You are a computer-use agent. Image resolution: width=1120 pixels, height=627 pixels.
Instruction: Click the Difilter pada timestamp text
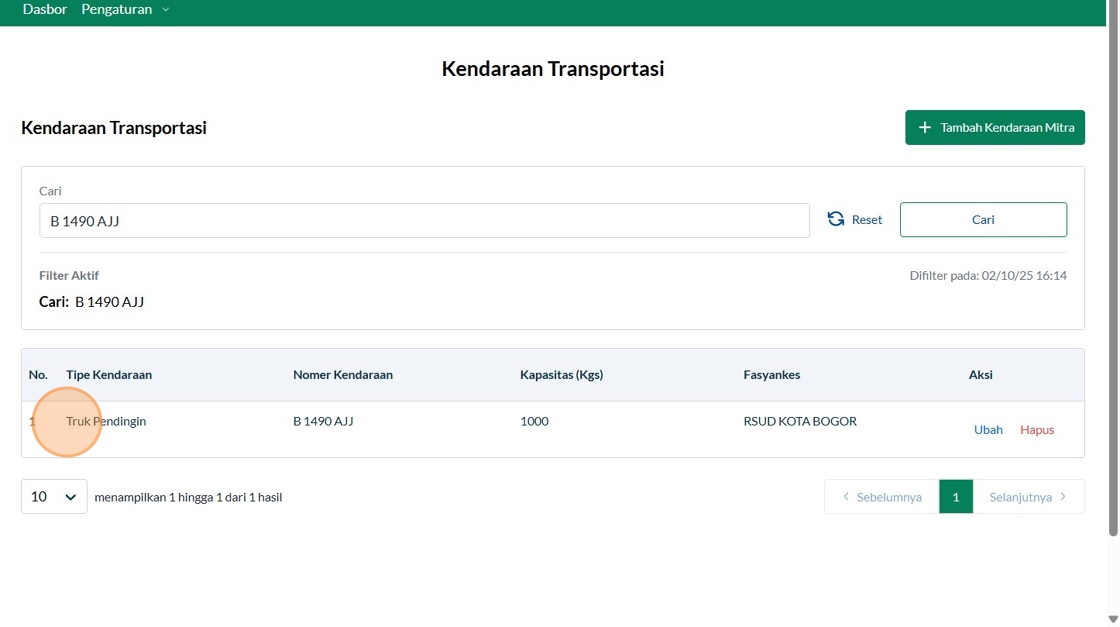pos(988,275)
